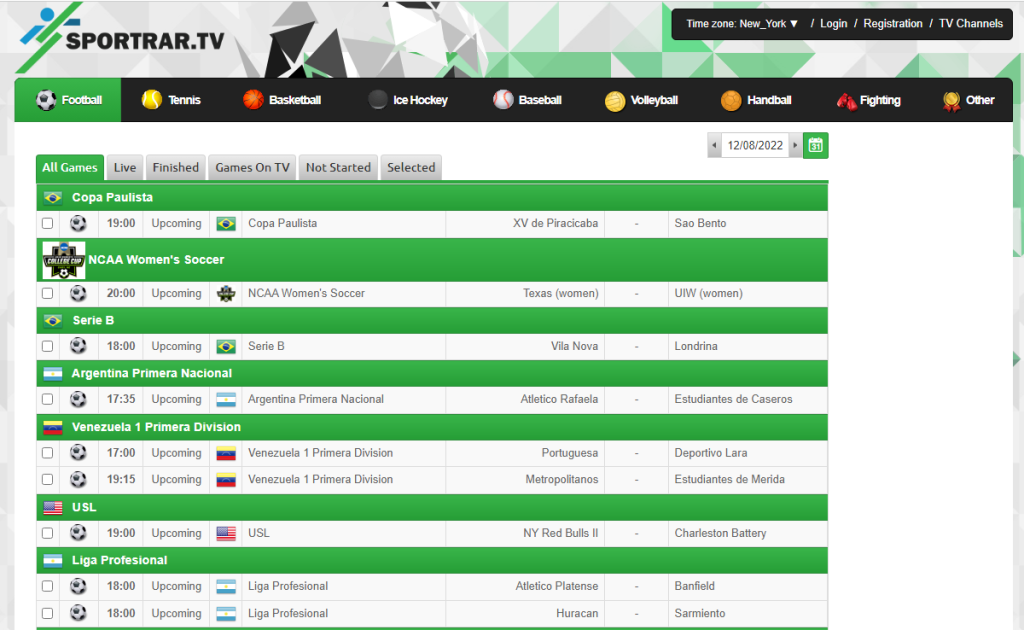The height and width of the screenshot is (630, 1024).
Task: Switch to the Finished tab
Action: 176,168
